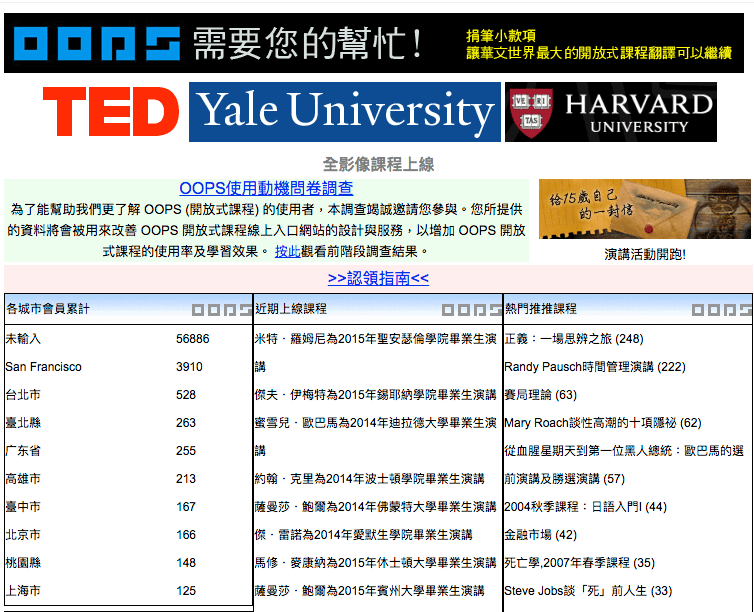Open 從血腥星期天到第一位黑人總統 course

click(624, 464)
